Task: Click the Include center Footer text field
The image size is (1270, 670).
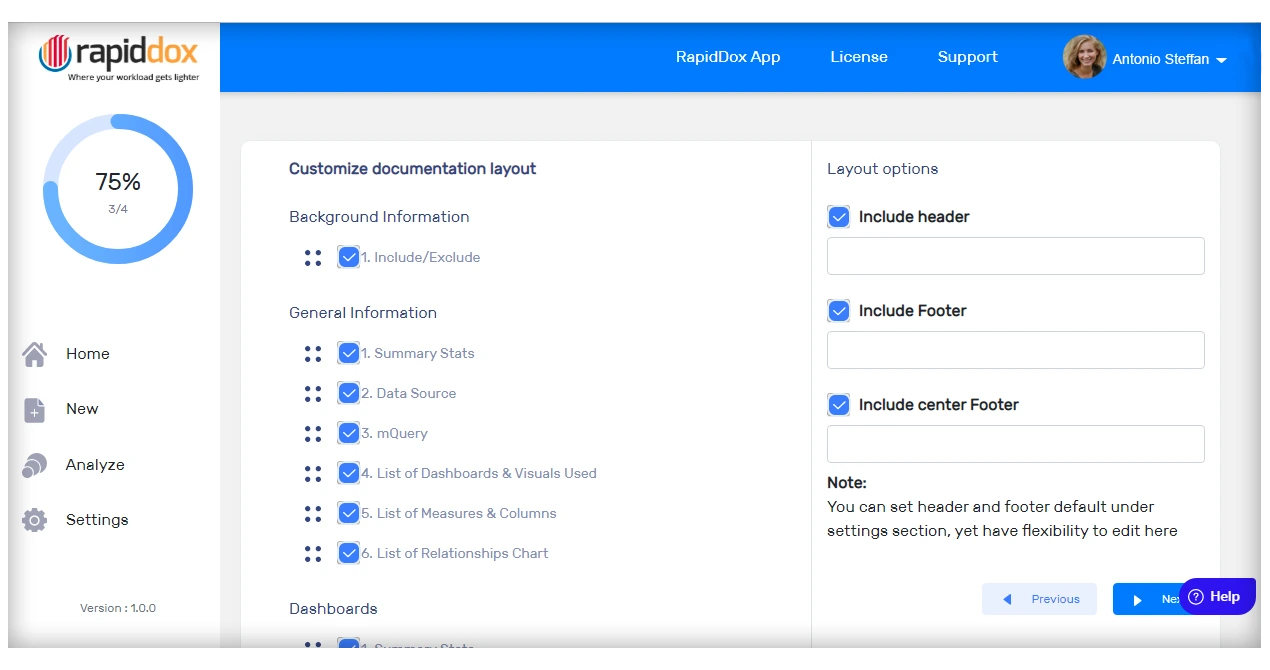Action: tap(1016, 444)
